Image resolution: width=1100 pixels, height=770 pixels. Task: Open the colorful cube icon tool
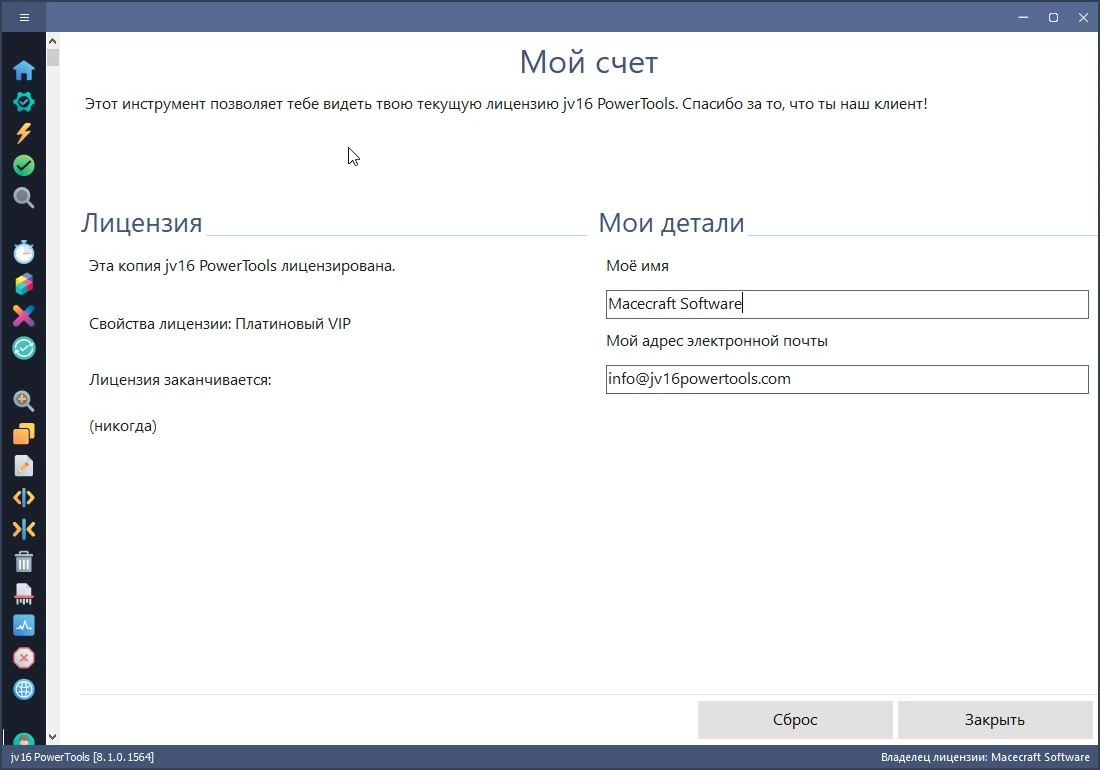pyautogui.click(x=24, y=284)
